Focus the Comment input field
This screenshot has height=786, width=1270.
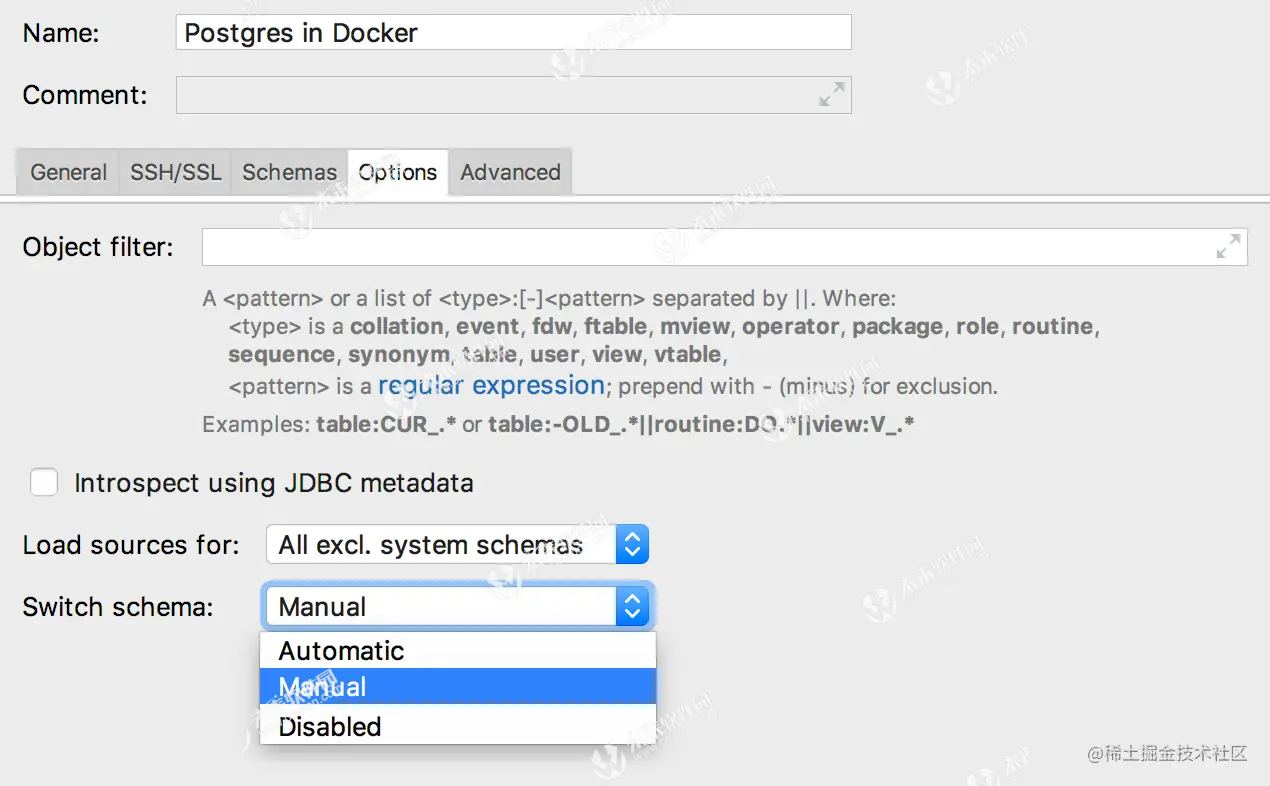tap(495, 95)
